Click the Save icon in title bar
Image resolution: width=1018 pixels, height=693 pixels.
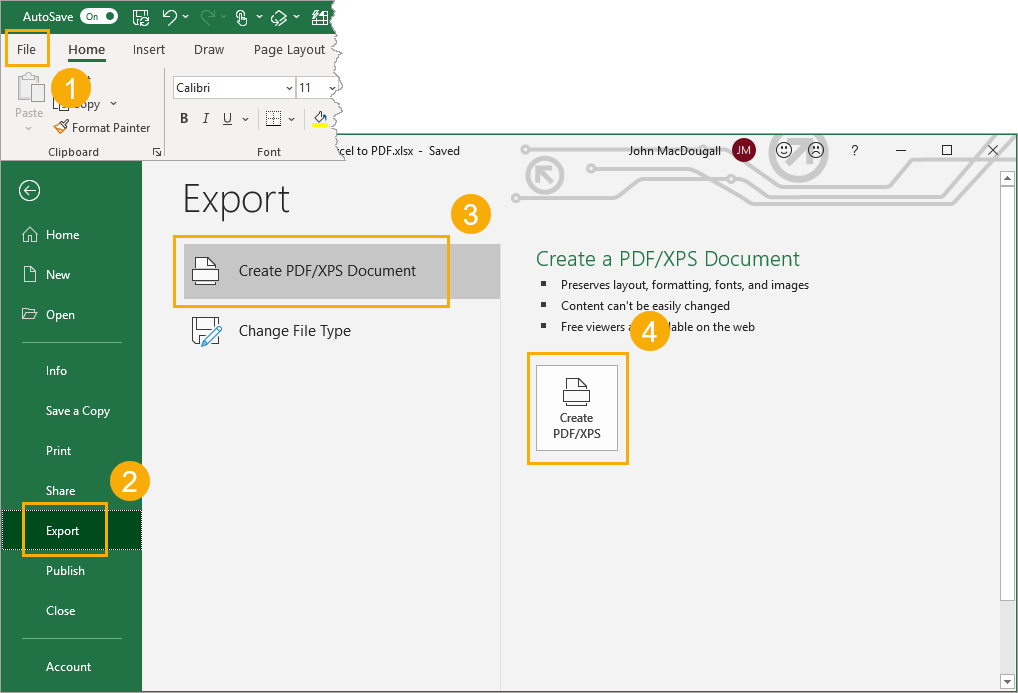(x=141, y=17)
